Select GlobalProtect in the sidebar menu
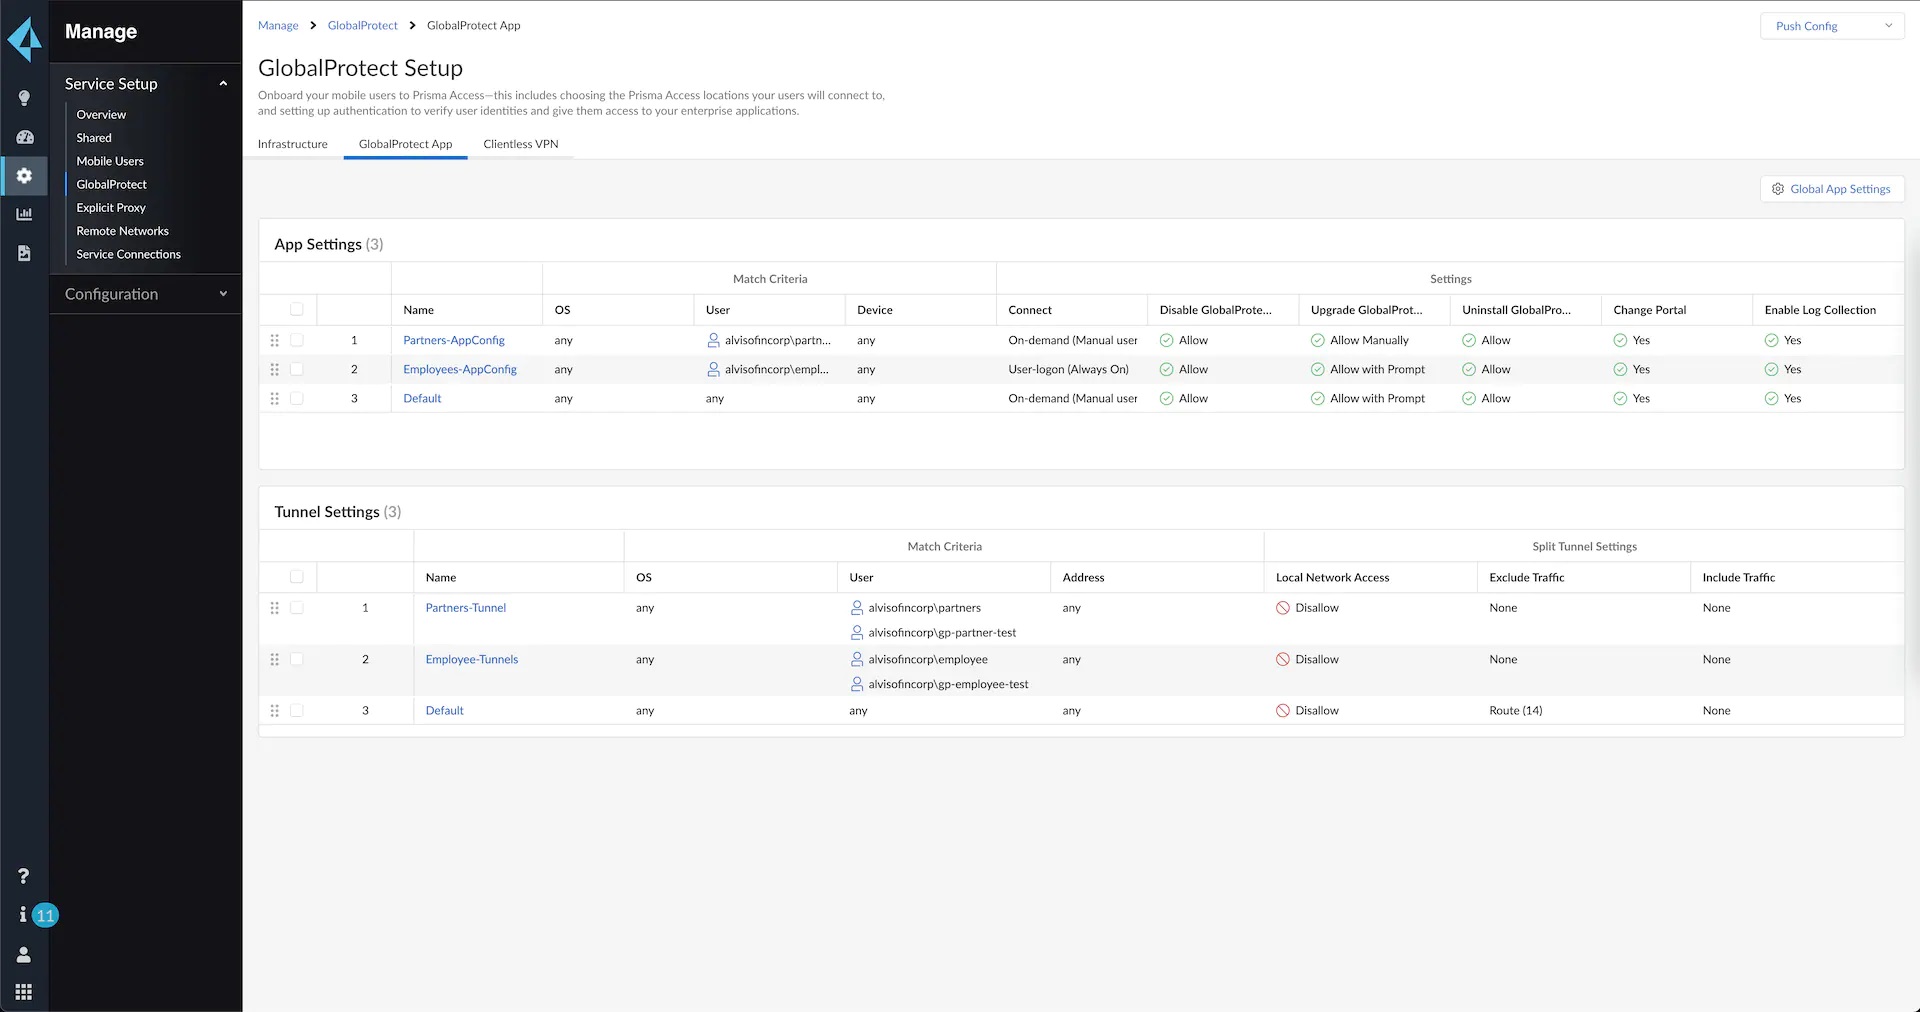The width and height of the screenshot is (1920, 1012). 112,184
